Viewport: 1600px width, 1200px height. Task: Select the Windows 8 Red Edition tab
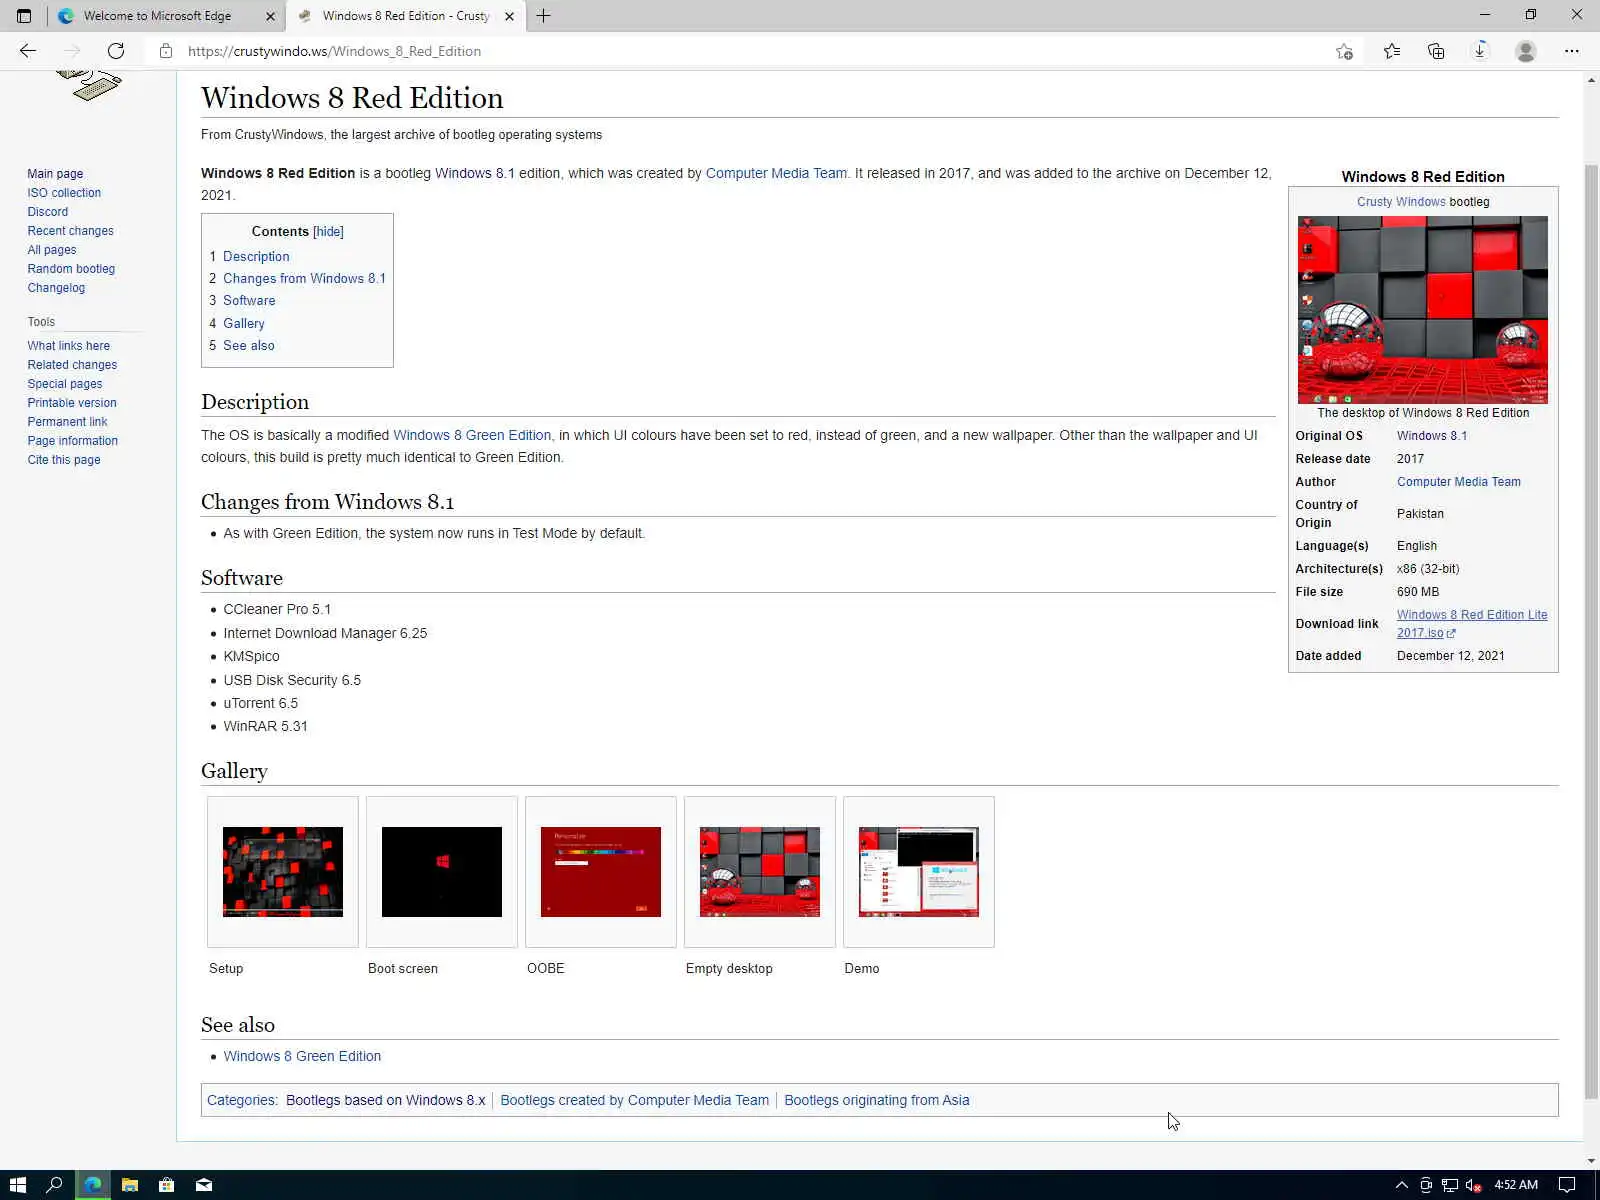pos(405,16)
